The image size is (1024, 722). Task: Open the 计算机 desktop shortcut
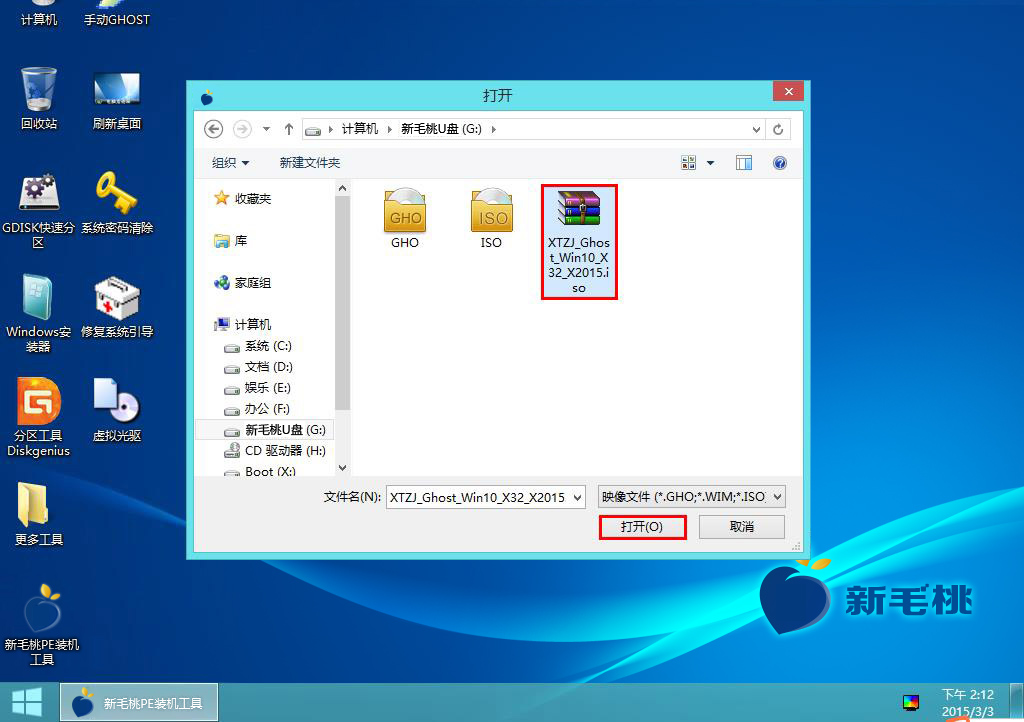coord(39,14)
